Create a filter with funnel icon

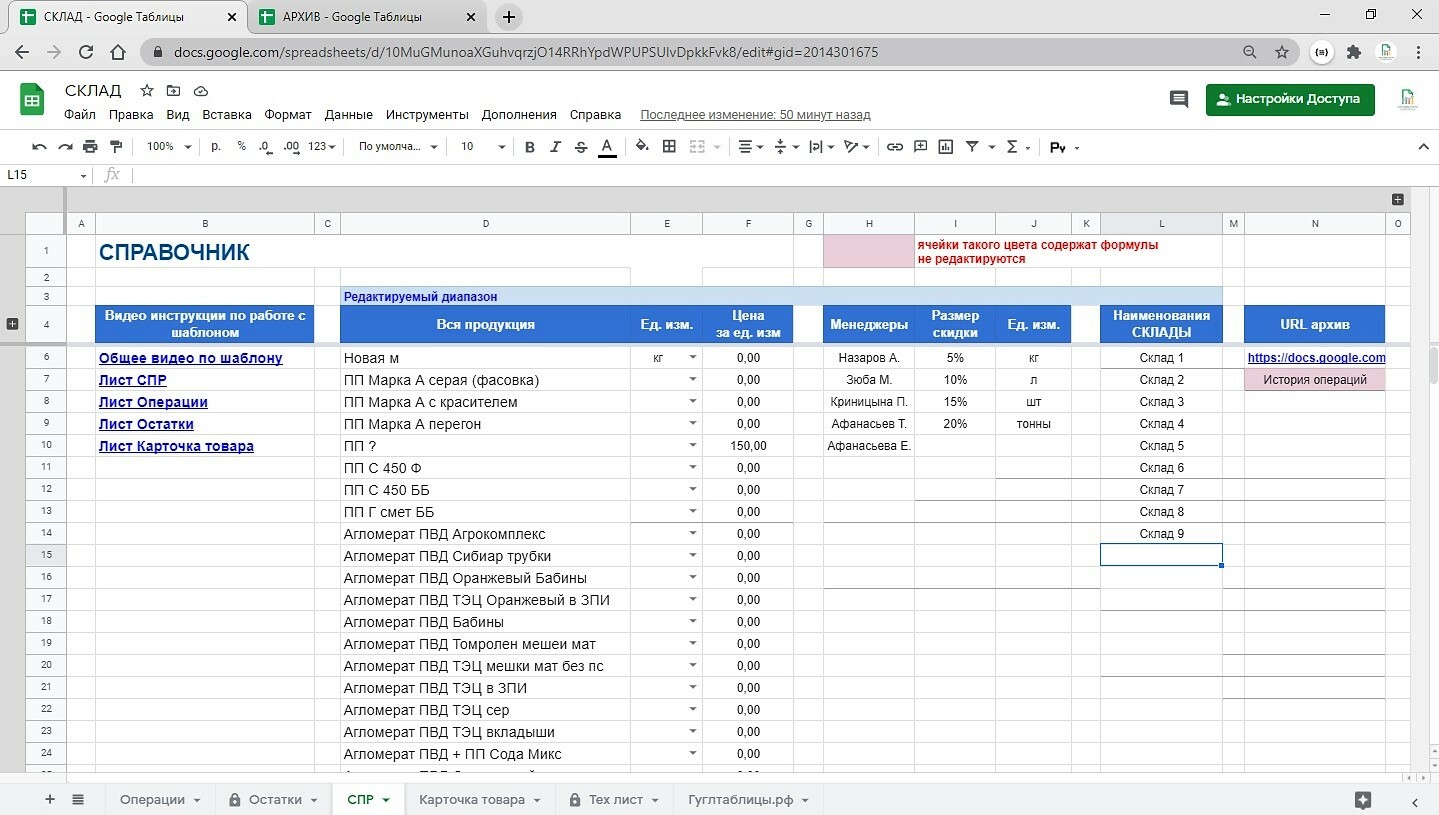tap(972, 147)
